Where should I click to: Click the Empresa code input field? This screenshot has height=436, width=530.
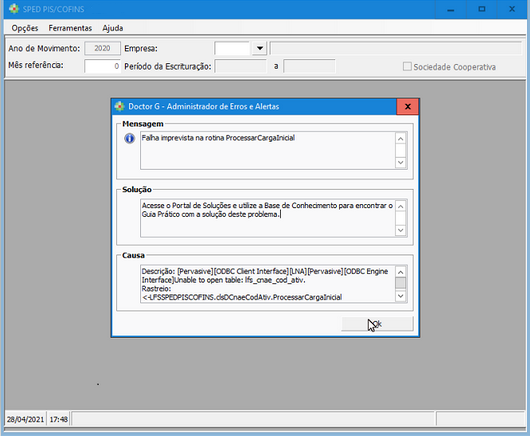point(233,48)
